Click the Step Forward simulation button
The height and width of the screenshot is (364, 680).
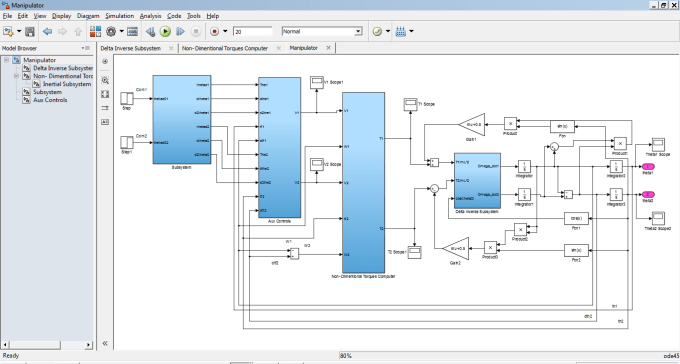pos(180,31)
